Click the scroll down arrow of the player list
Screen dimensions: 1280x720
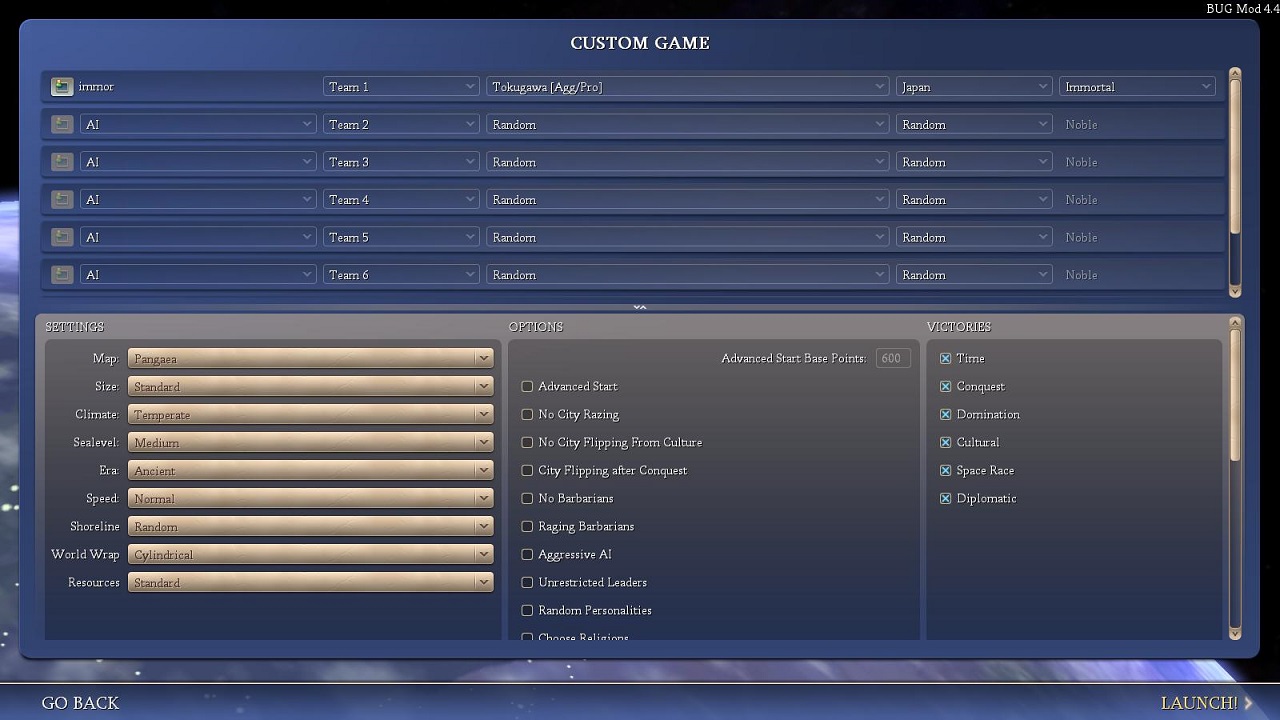[x=1235, y=291]
